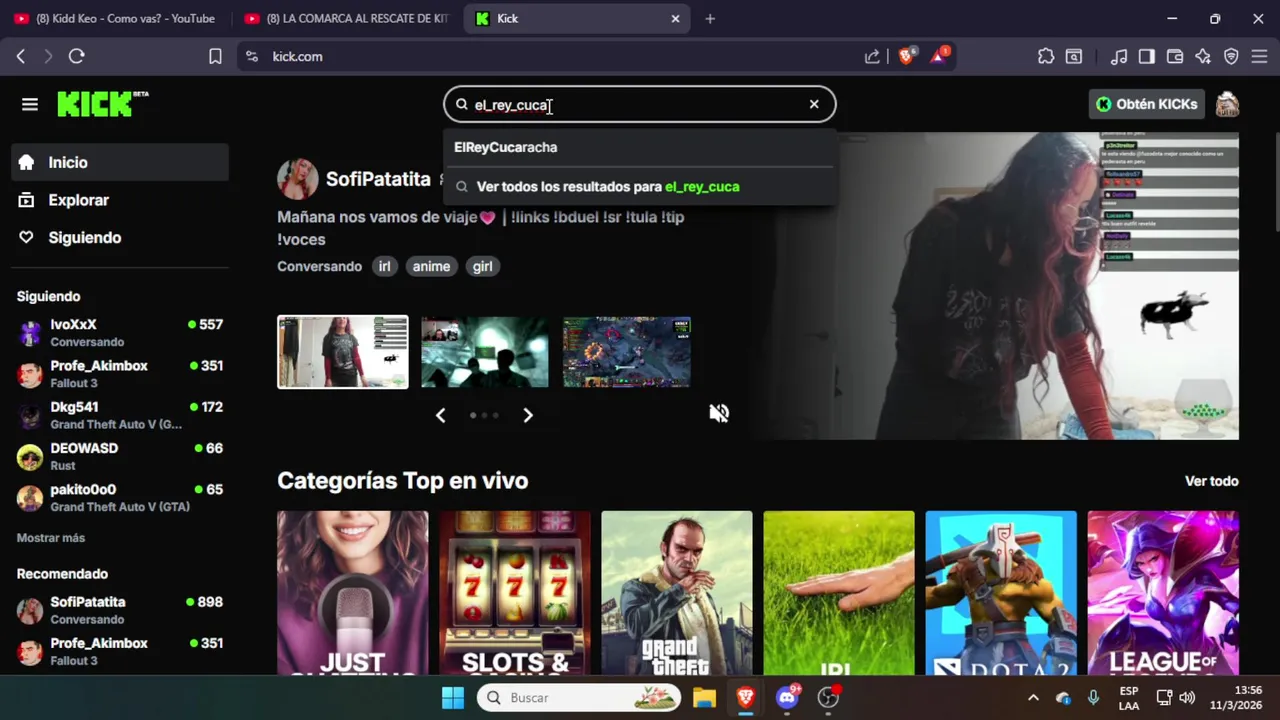The image size is (1280, 720).
Task: Open the browser main menu
Action: coord(1259,57)
